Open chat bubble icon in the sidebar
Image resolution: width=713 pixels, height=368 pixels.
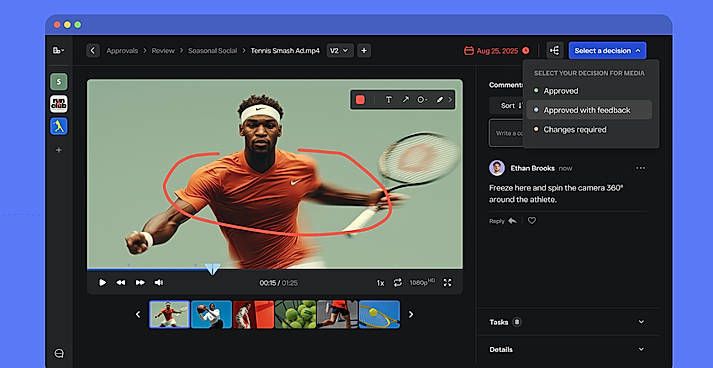[59, 353]
